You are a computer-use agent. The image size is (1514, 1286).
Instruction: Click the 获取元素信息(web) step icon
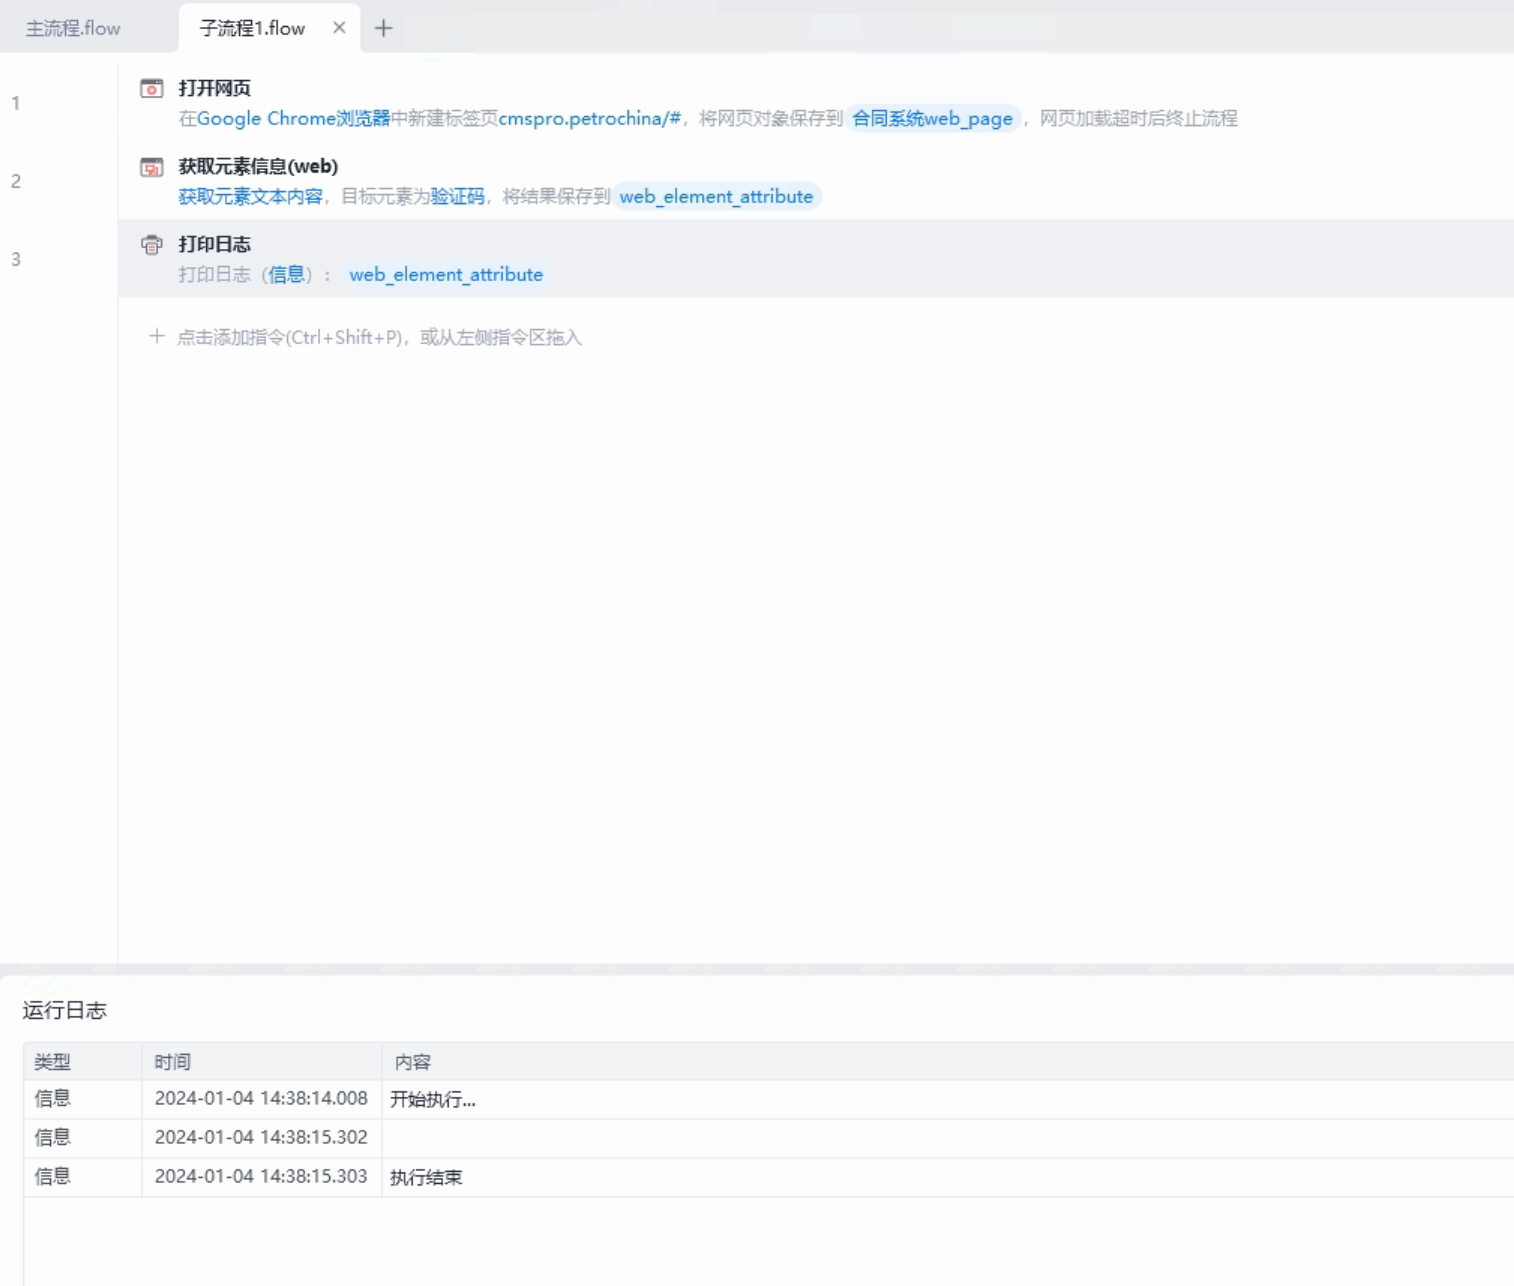[152, 167]
